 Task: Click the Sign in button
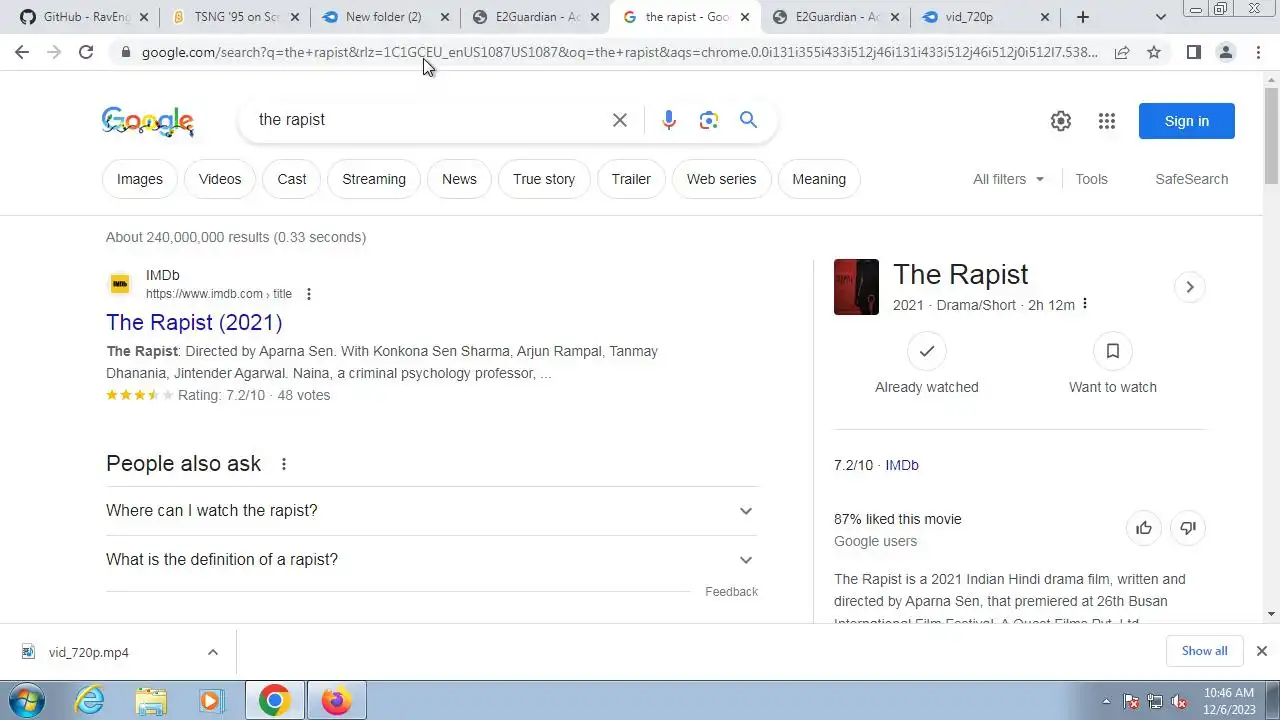[x=1187, y=121]
